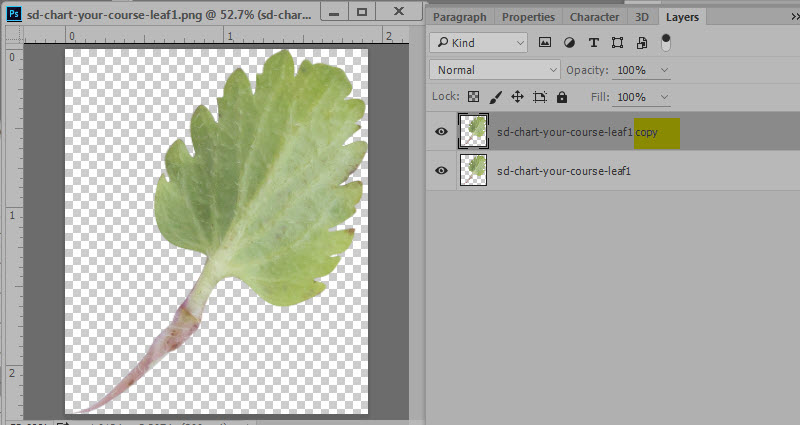
Task: Filter layers by shape layer icon
Action: (618, 43)
